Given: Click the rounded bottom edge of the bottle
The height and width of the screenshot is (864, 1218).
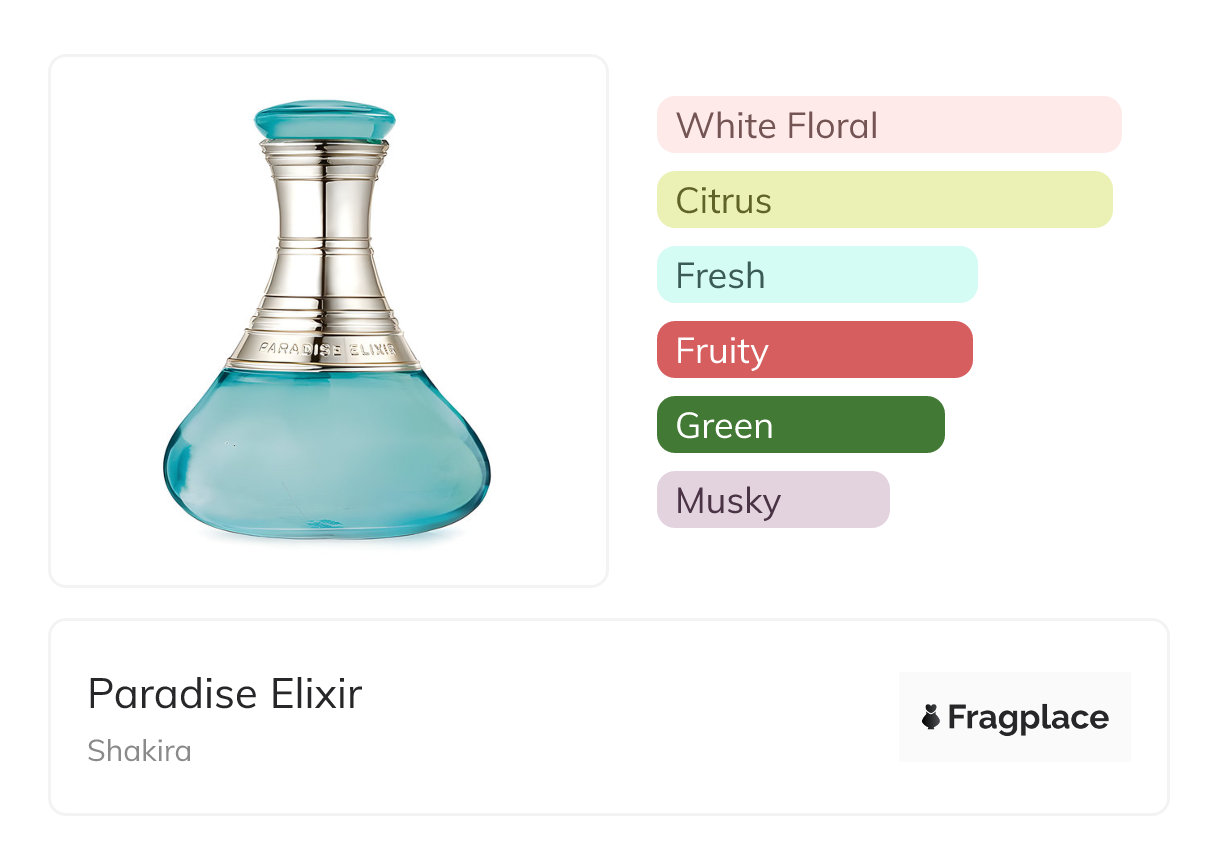Looking at the screenshot, I should (x=326, y=536).
